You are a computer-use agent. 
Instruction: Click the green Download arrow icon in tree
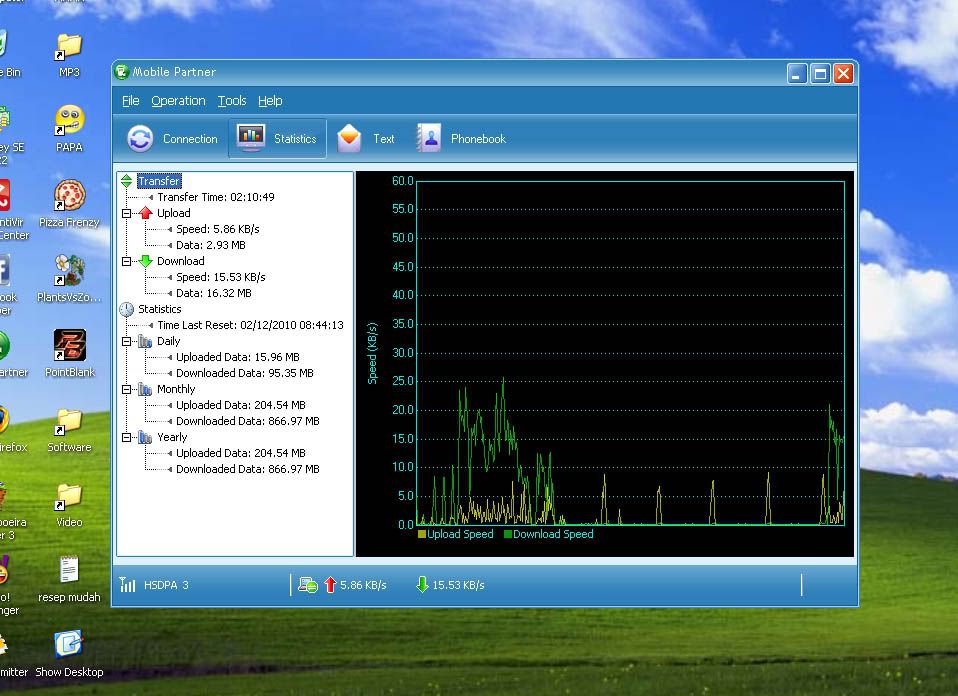pyautogui.click(x=145, y=261)
